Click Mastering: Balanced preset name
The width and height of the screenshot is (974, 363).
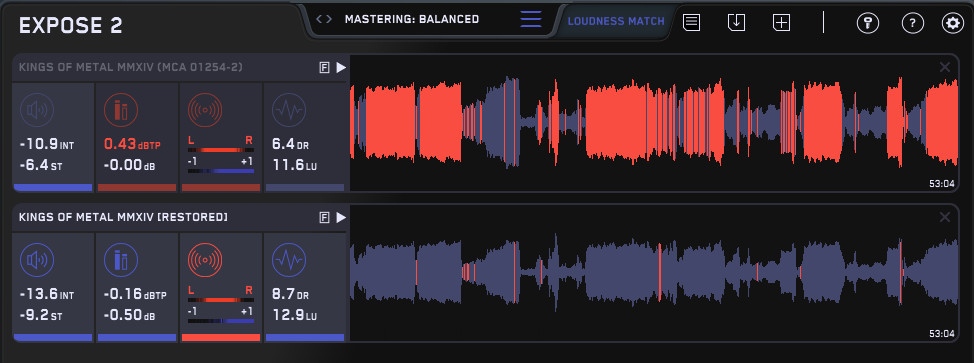[412, 19]
